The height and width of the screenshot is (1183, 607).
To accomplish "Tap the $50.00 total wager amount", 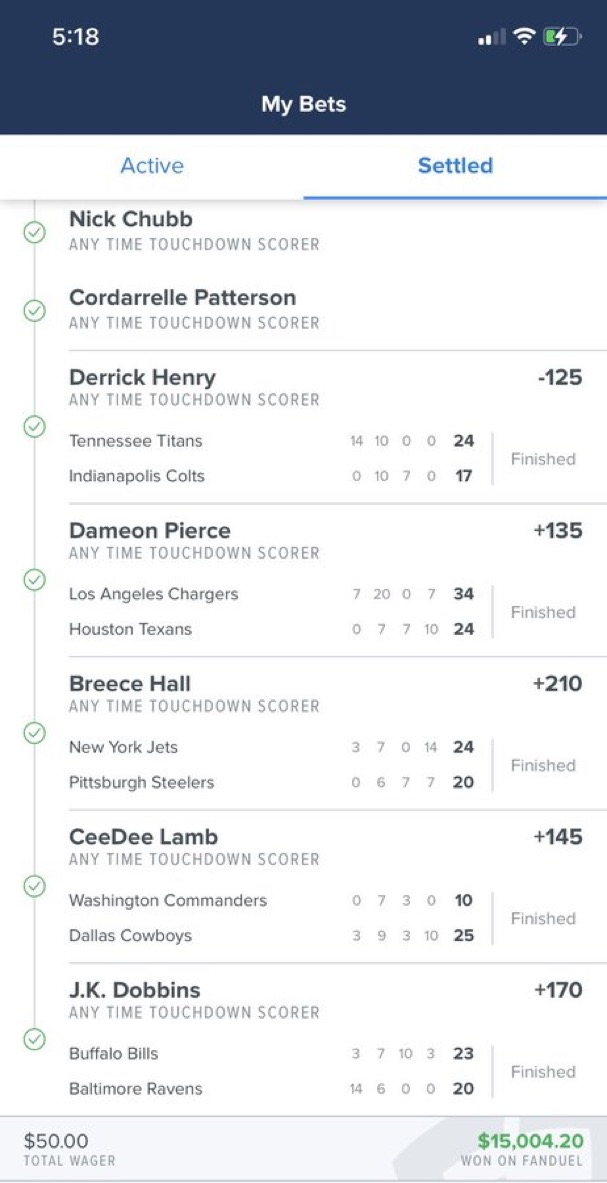I will point(56,1141).
